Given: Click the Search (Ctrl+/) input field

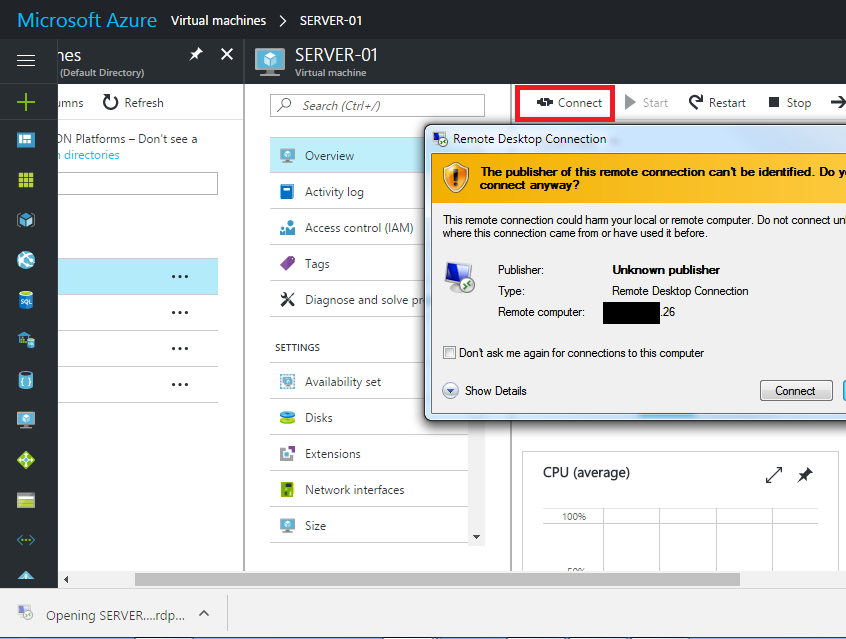Looking at the screenshot, I should (x=378, y=106).
